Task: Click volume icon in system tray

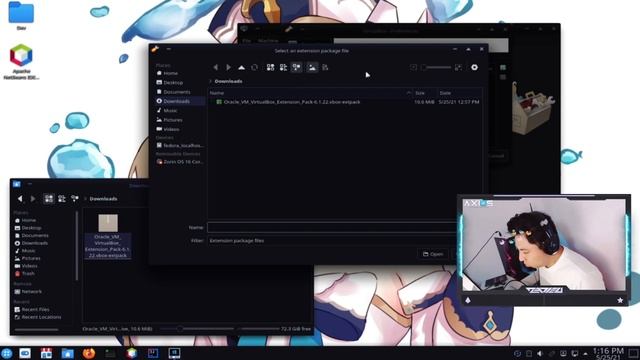Action: [540, 354]
